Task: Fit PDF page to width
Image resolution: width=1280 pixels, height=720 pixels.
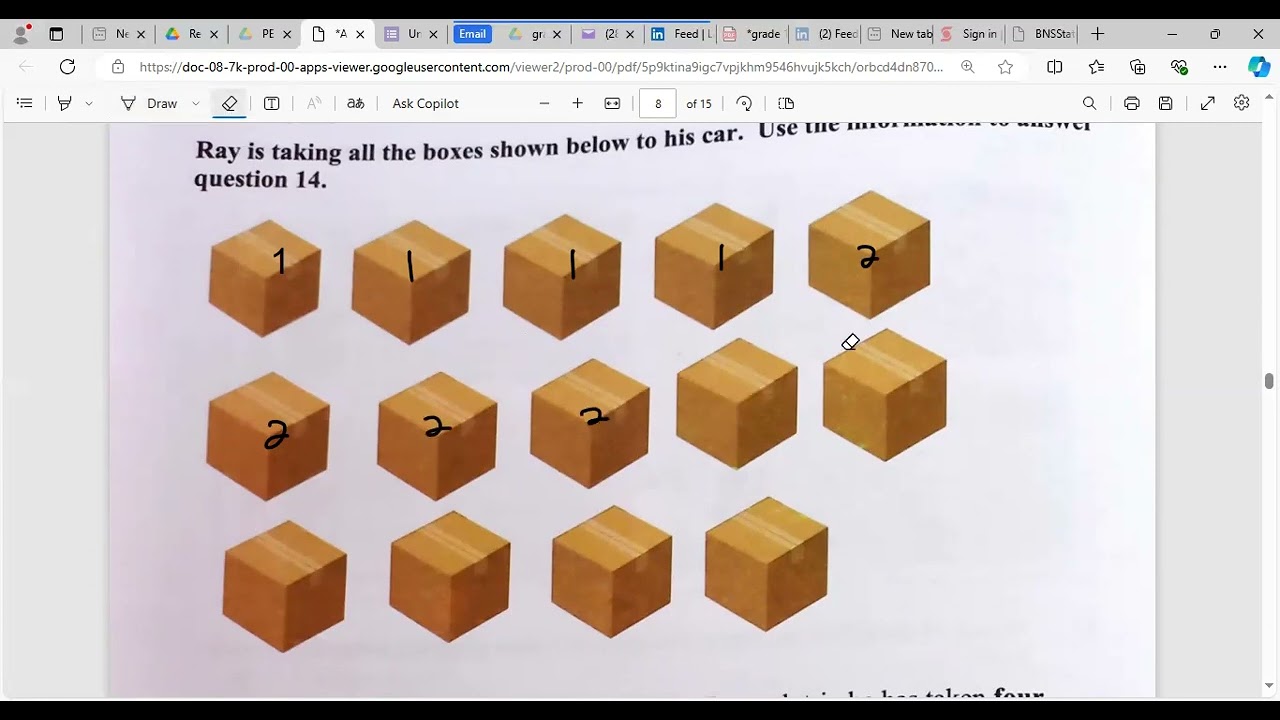Action: (x=612, y=103)
